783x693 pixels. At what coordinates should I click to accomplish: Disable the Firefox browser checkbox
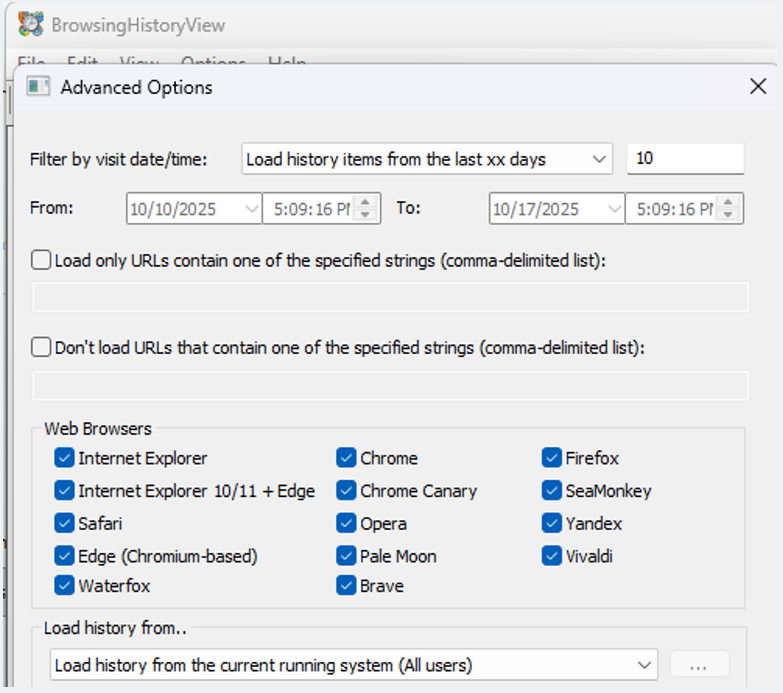(551, 458)
